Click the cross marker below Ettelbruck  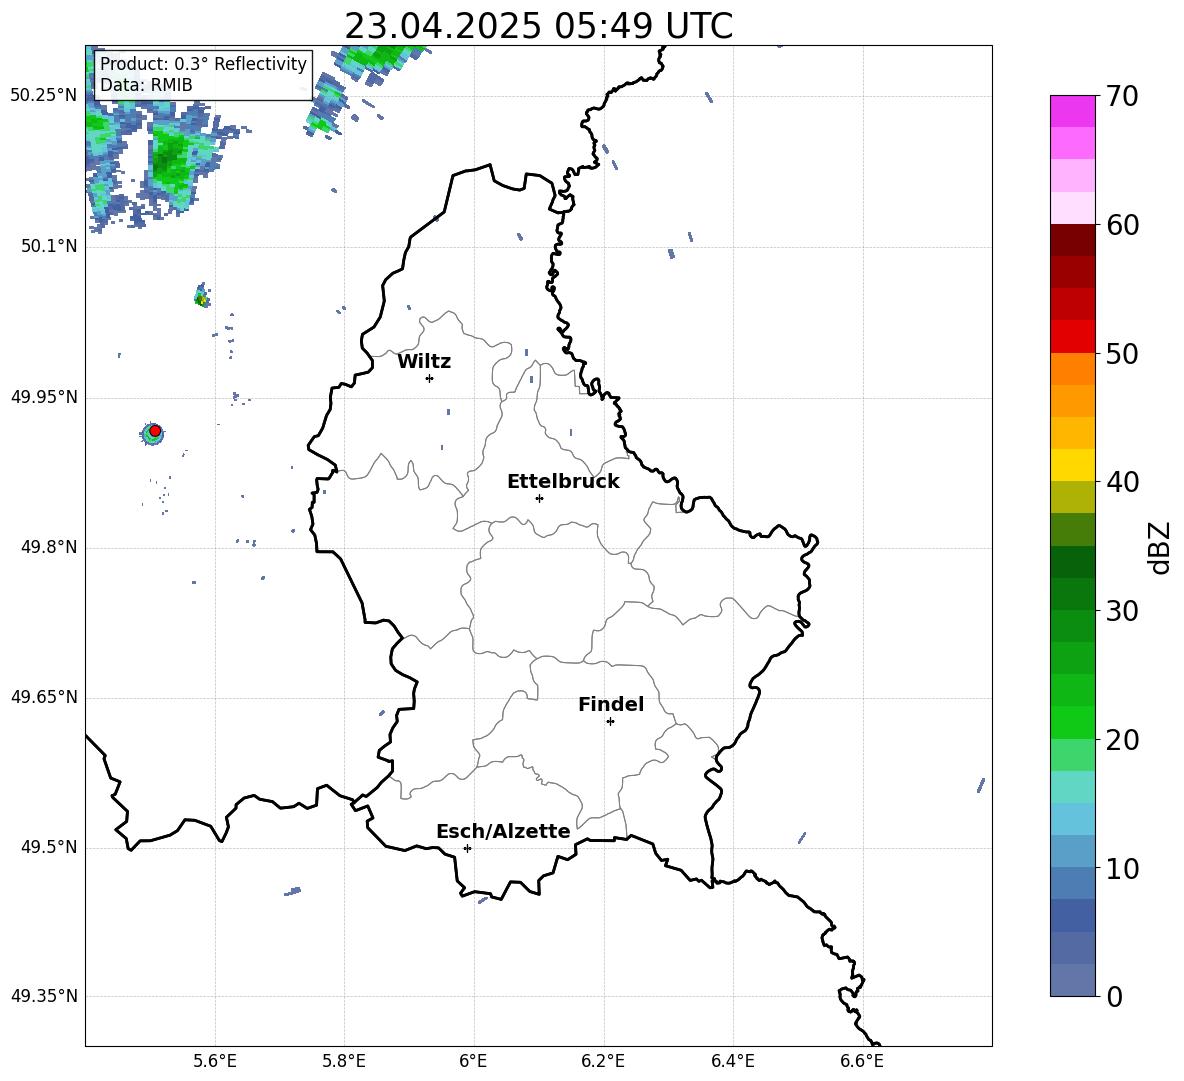539,498
